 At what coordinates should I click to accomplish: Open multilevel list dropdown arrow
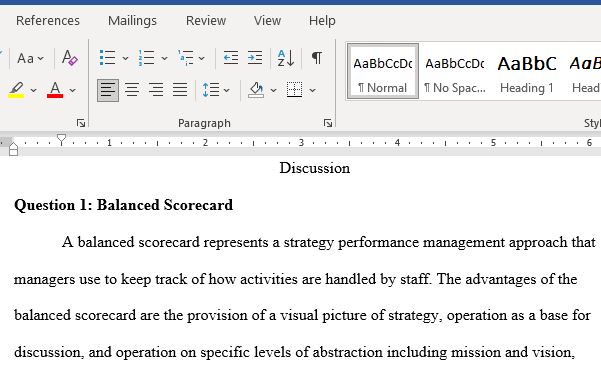[202, 59]
